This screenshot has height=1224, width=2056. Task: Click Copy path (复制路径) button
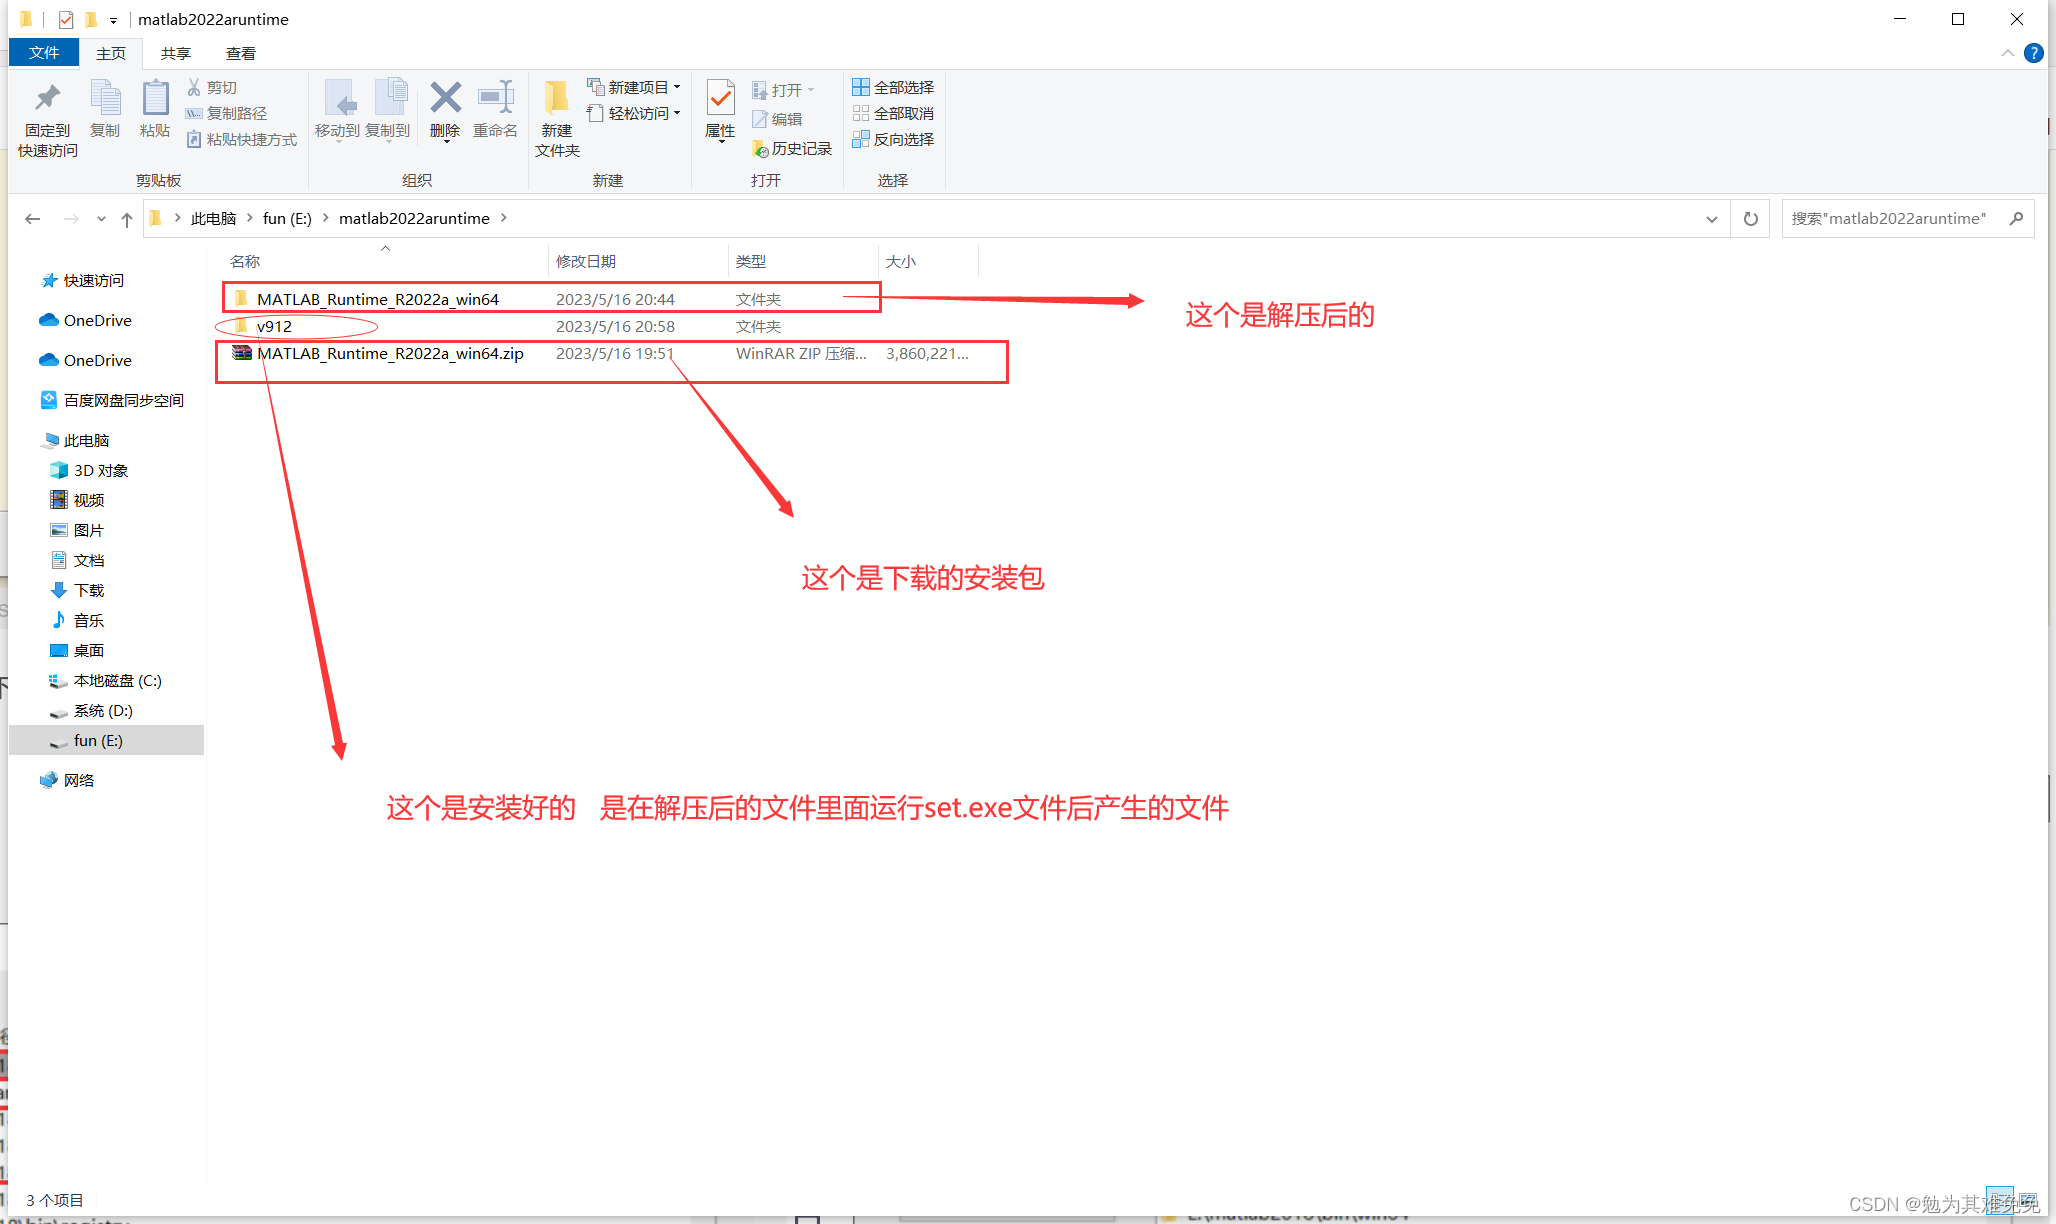click(x=227, y=114)
